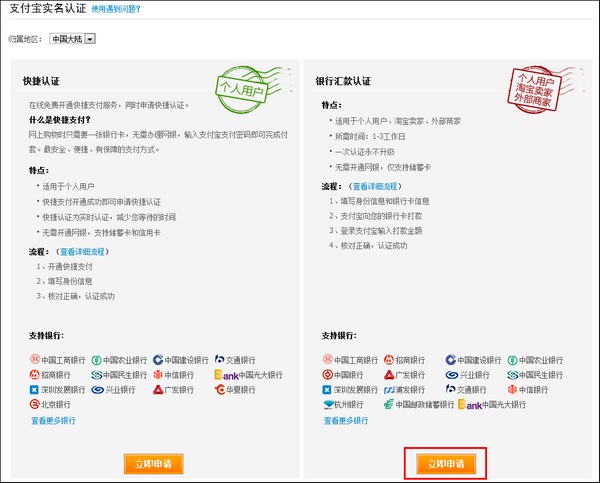This screenshot has height=483, width=600.
Task: Click 中国民生银行 logo in 银行汇款认证 panel
Action: click(535, 375)
